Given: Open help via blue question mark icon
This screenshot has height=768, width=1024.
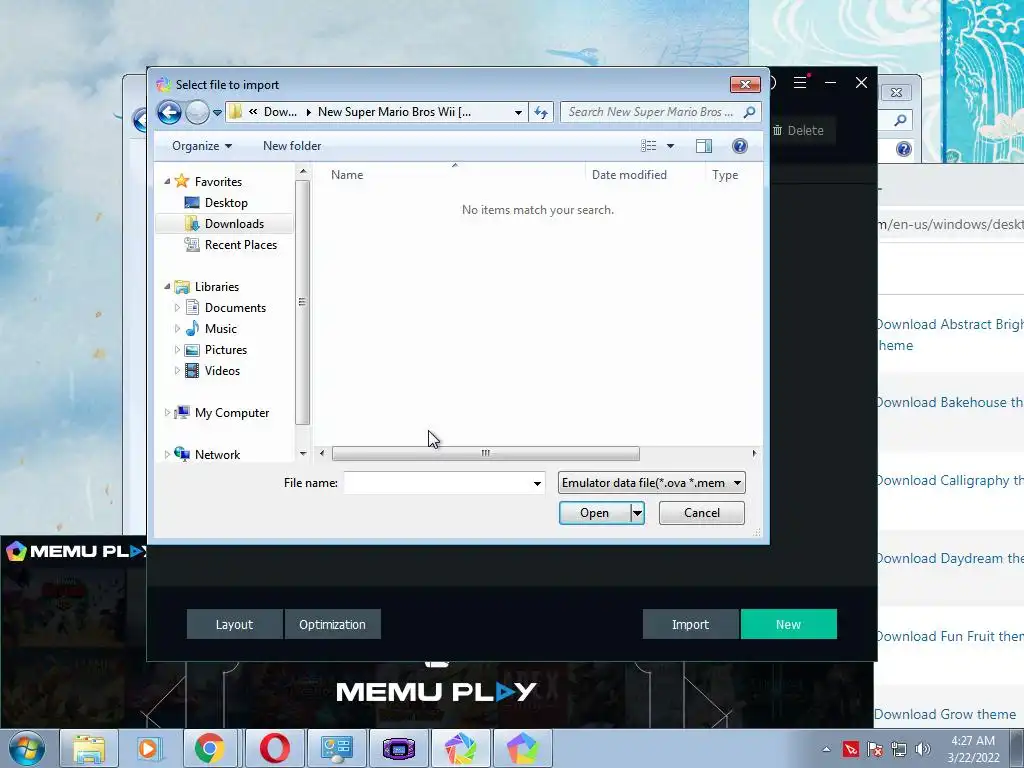Looking at the screenshot, I should point(739,146).
